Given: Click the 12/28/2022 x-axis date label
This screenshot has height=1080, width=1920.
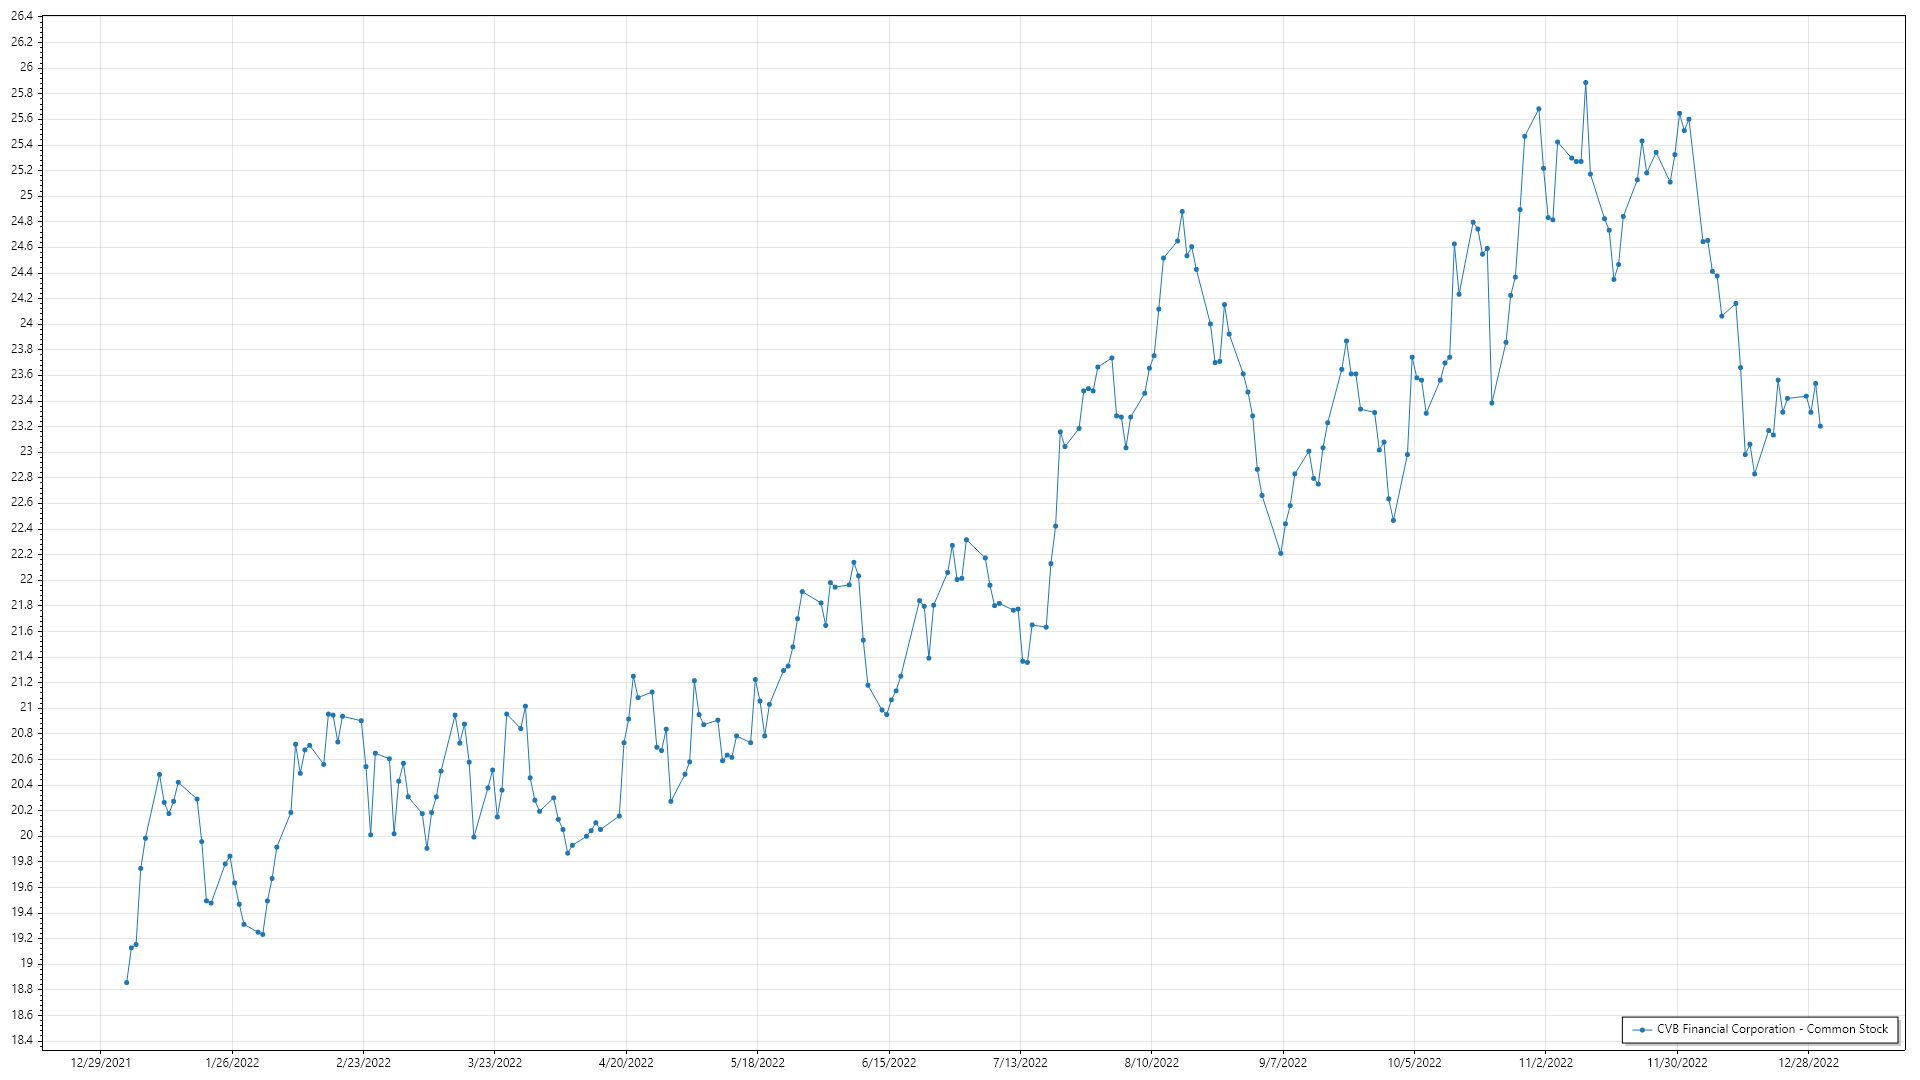Looking at the screenshot, I should 1808,1062.
